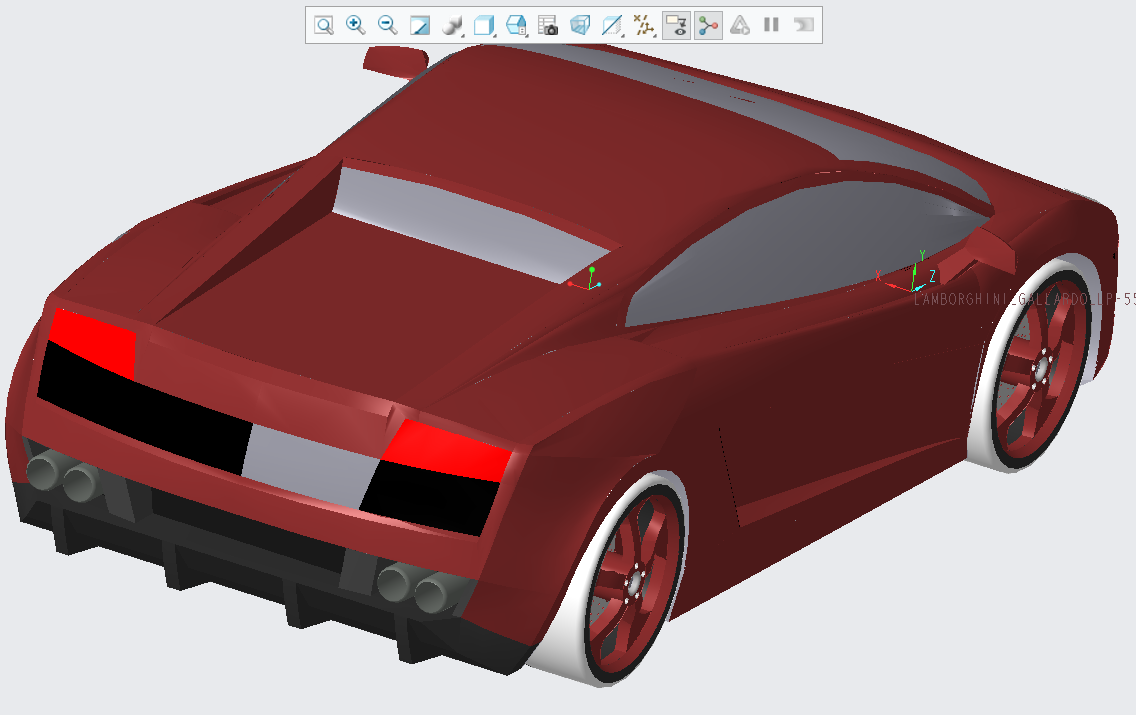Click the Pause icon in the toolbar
This screenshot has width=1136, height=715.
[772, 25]
